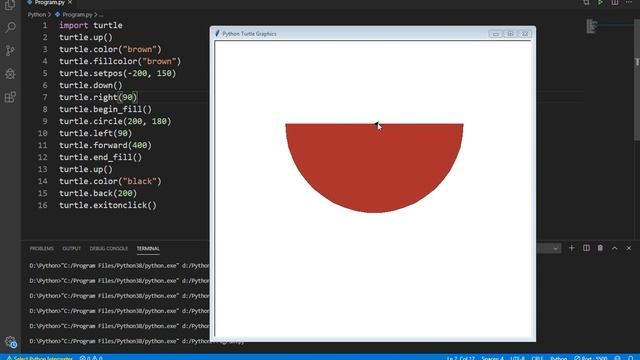640x360 pixels.
Task: Split the editor right
Action: point(615,3)
